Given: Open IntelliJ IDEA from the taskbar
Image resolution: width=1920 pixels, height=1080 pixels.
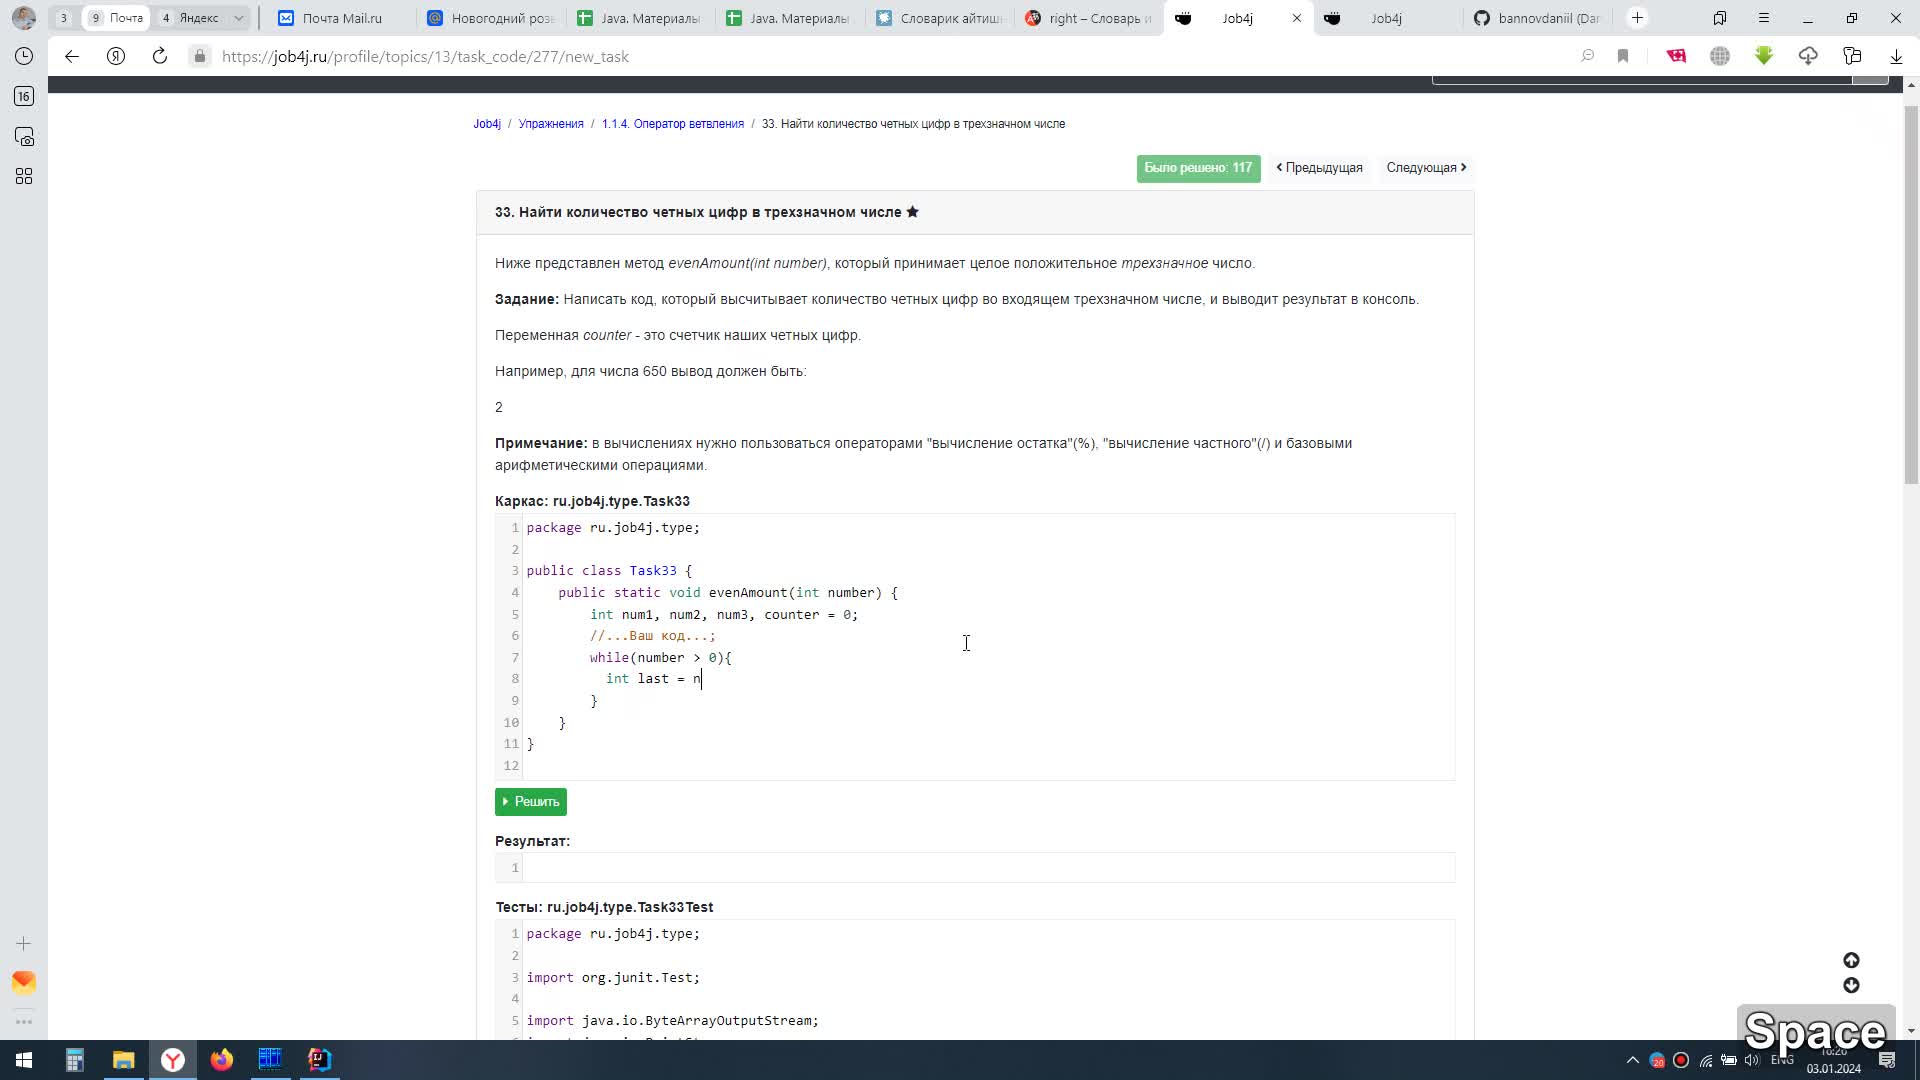Looking at the screenshot, I should [x=319, y=1060].
